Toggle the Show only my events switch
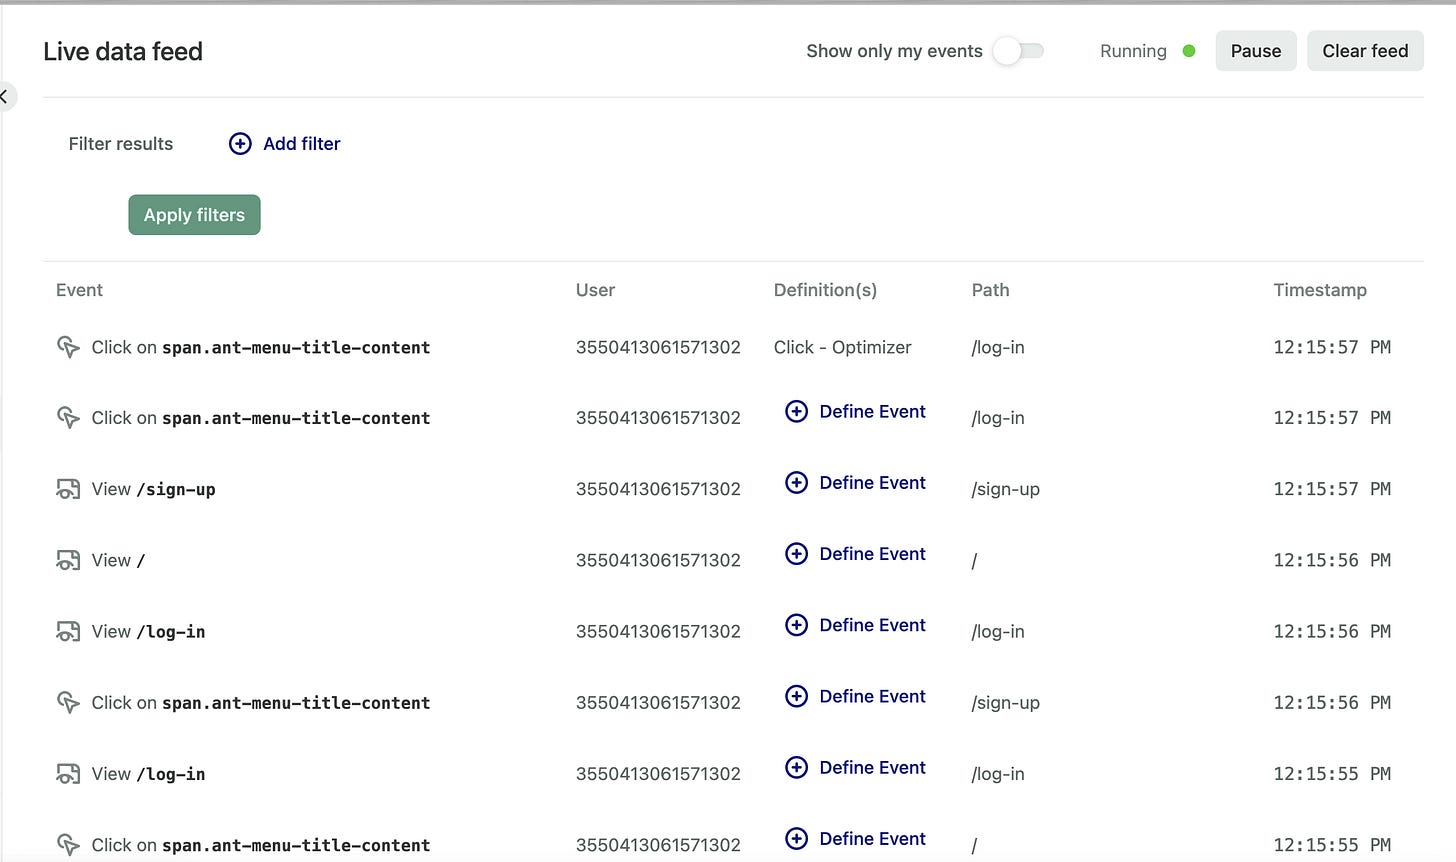 coord(1018,51)
